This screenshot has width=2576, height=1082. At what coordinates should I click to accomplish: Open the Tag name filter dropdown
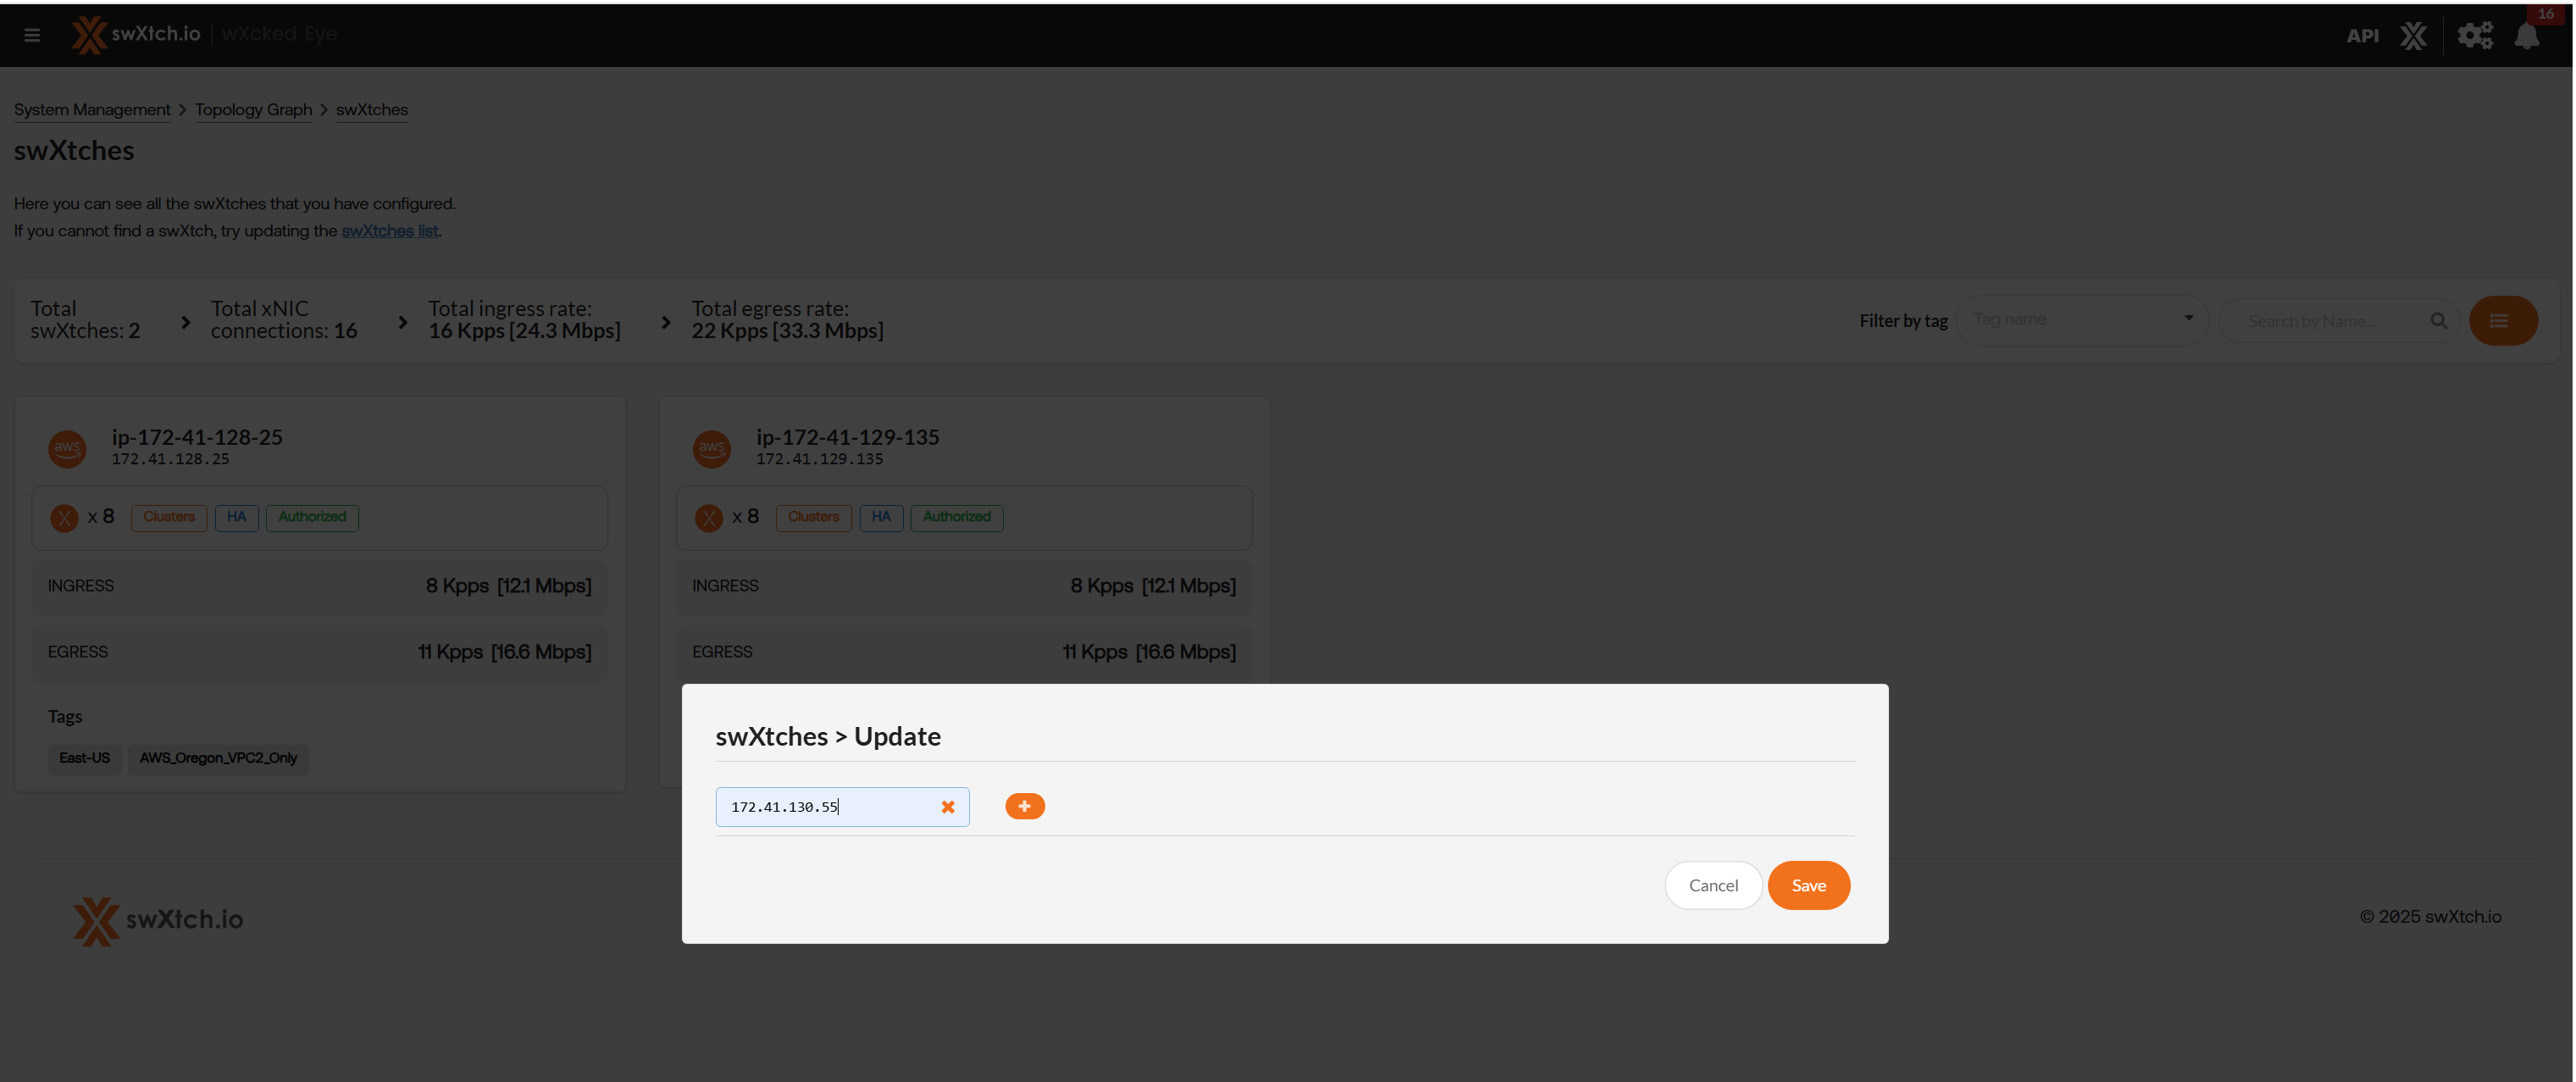2082,320
